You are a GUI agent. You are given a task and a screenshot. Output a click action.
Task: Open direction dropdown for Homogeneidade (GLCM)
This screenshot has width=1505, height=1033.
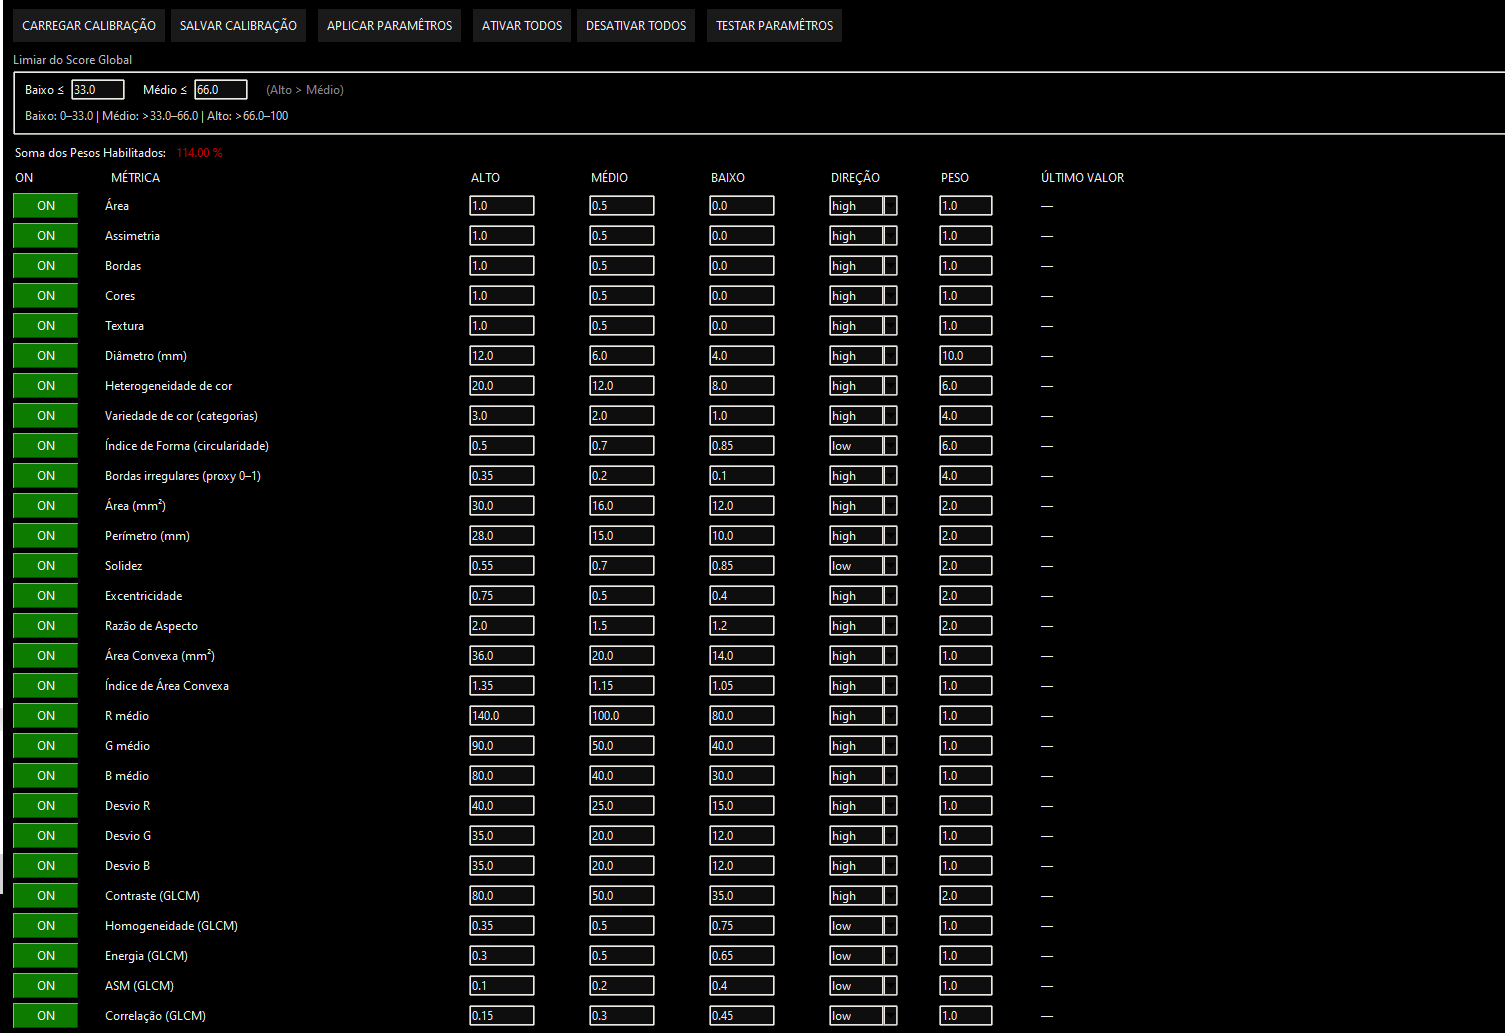tap(863, 926)
